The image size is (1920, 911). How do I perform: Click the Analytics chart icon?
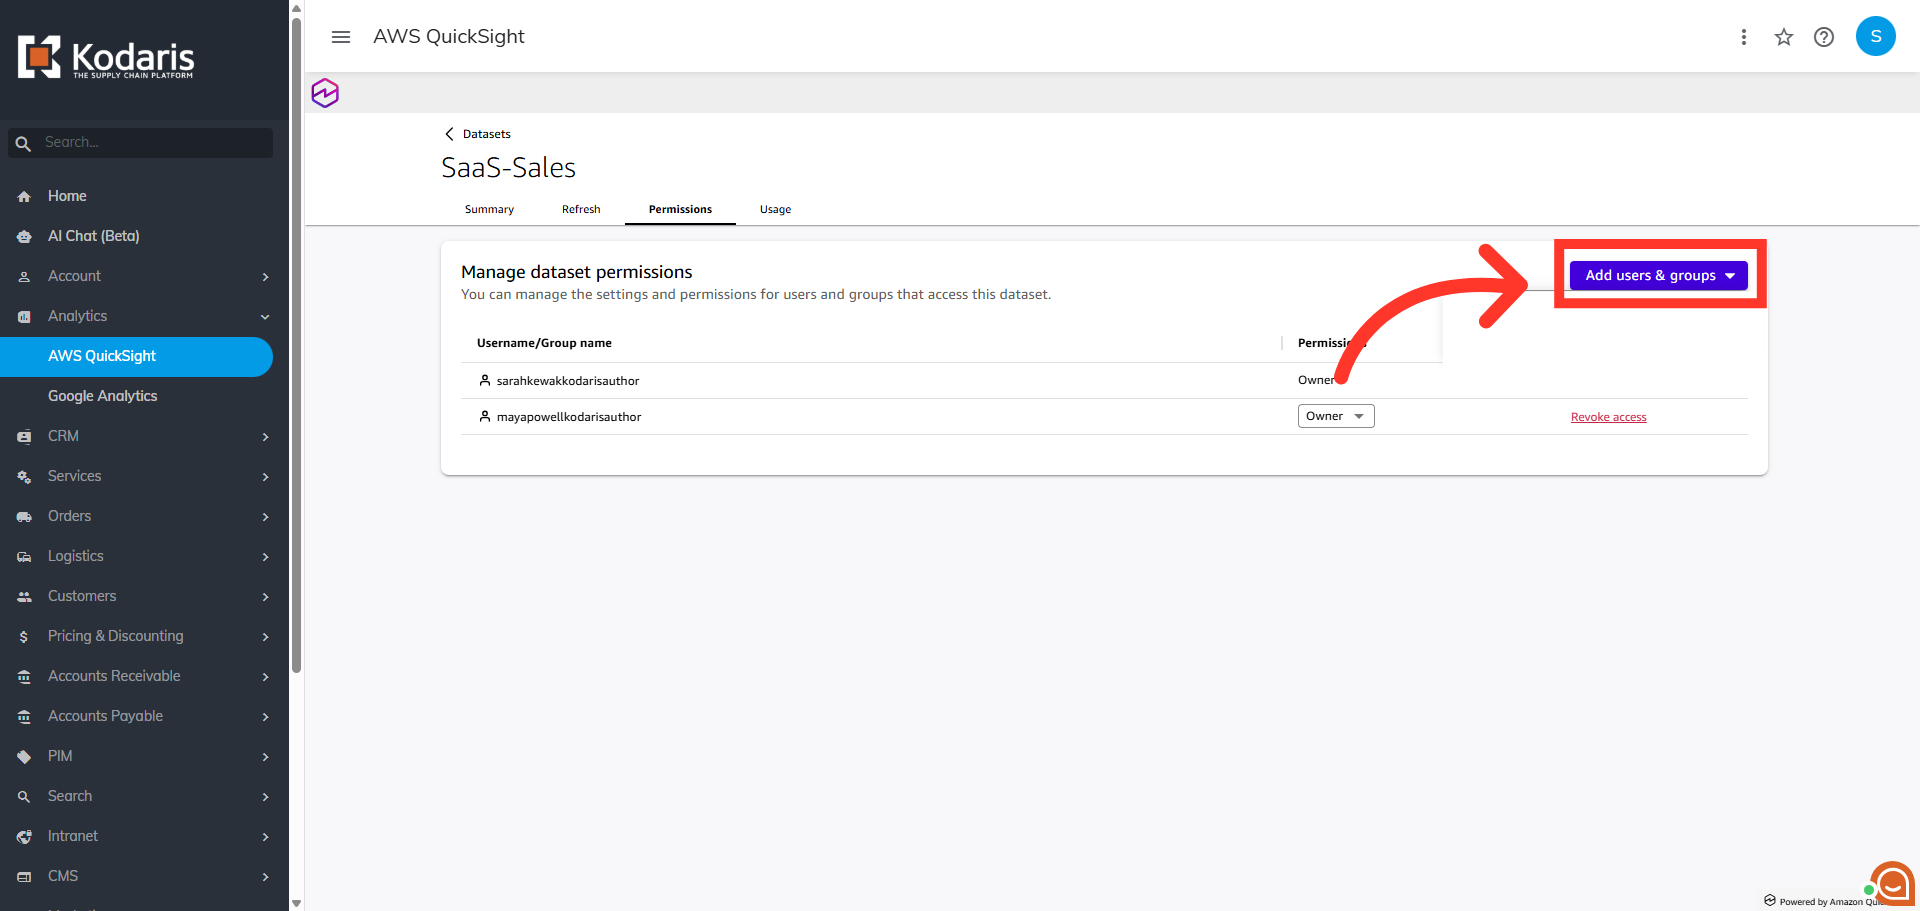point(24,317)
